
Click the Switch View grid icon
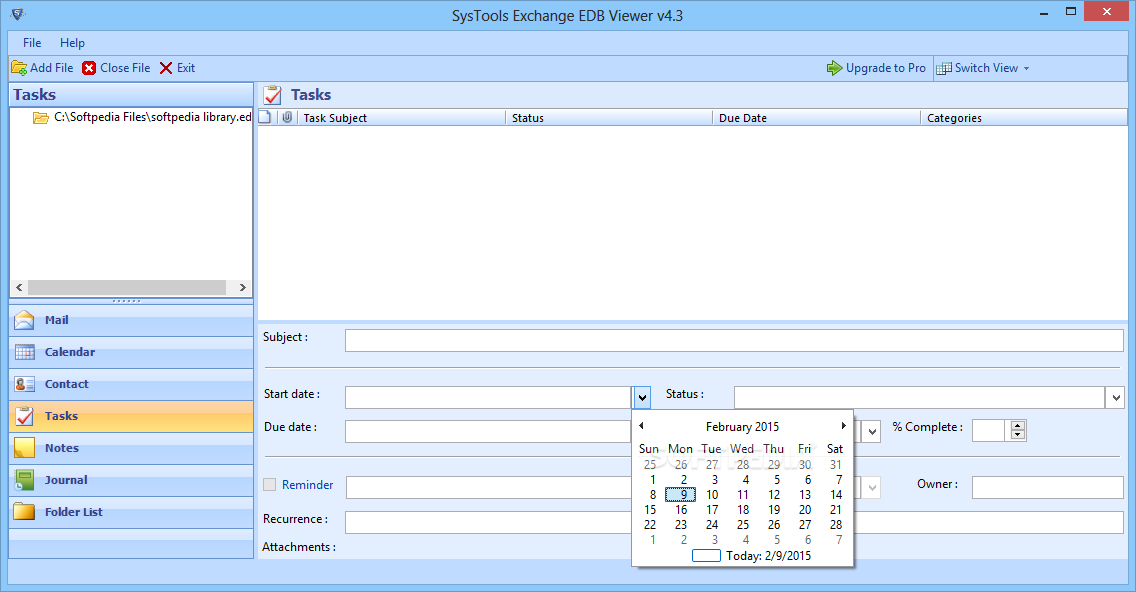coord(944,68)
